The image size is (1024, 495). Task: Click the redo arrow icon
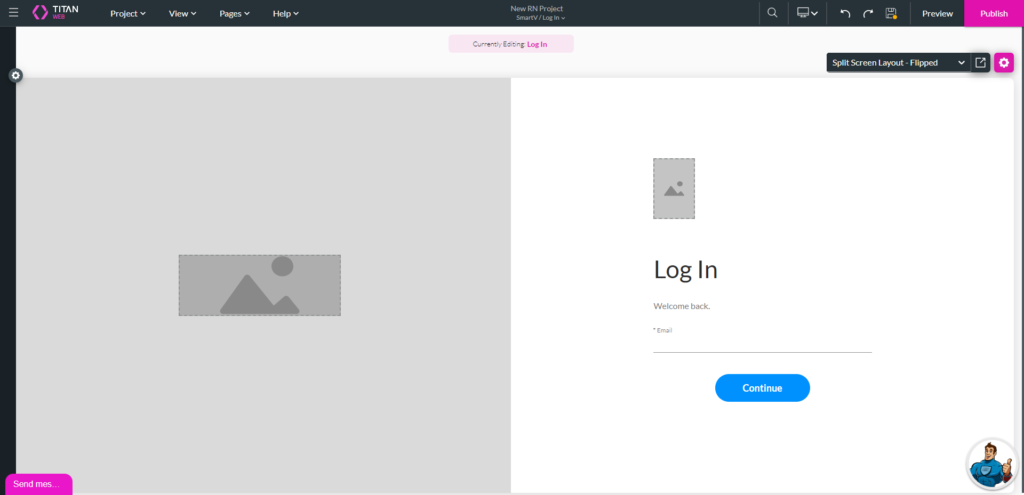click(868, 13)
